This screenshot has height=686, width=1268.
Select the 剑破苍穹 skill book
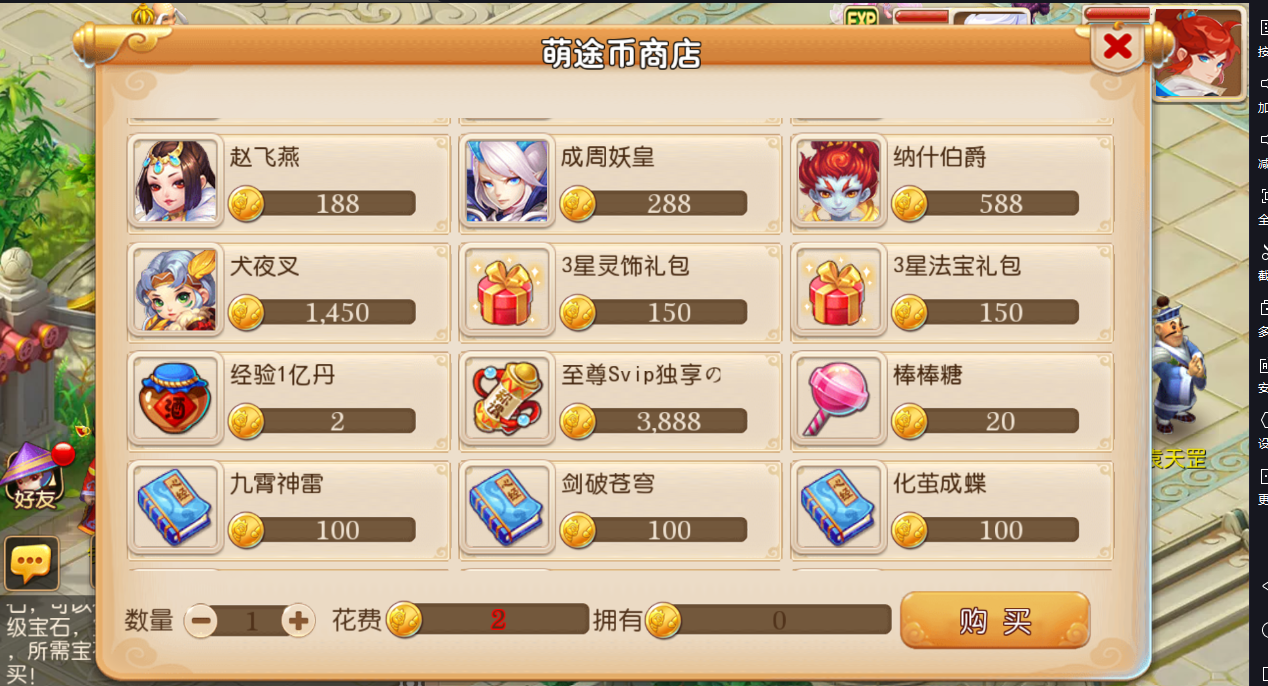point(507,508)
